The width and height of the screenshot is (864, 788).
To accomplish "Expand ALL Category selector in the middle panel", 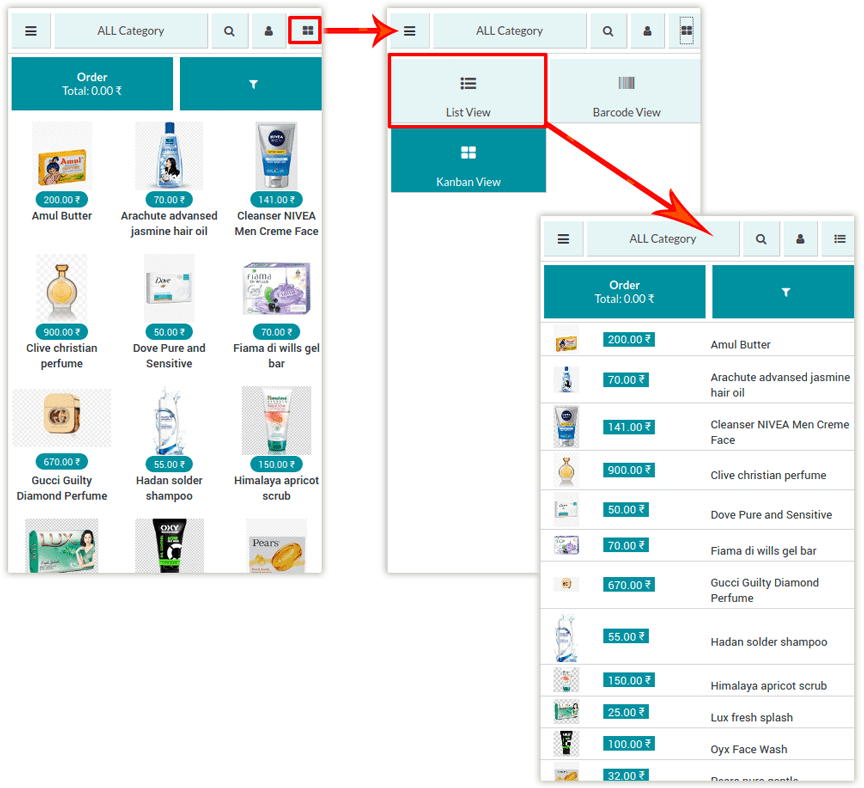I will tap(509, 31).
